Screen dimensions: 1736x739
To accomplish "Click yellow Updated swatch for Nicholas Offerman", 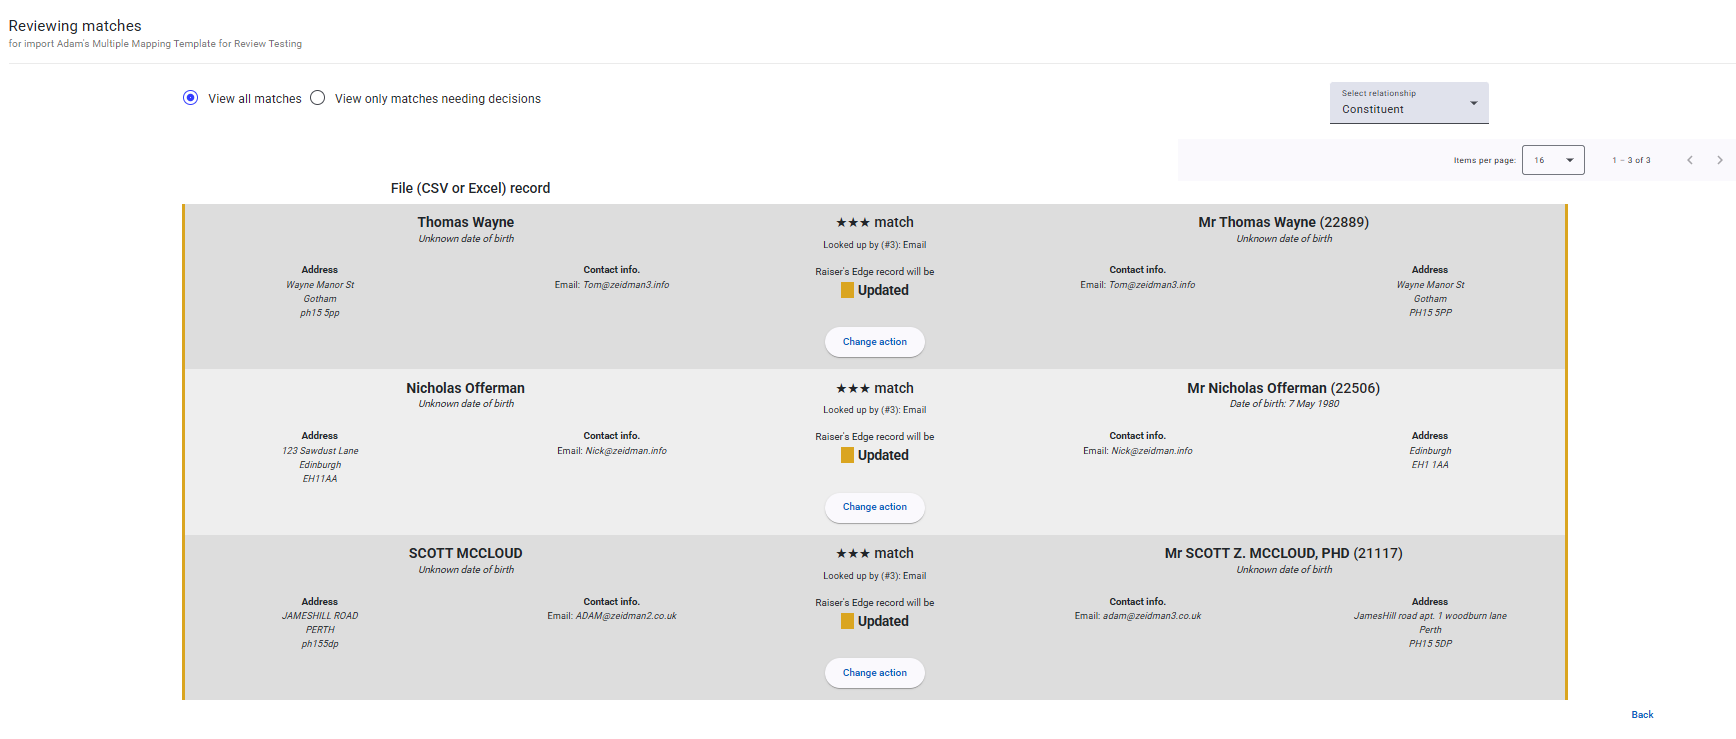I will (x=847, y=455).
